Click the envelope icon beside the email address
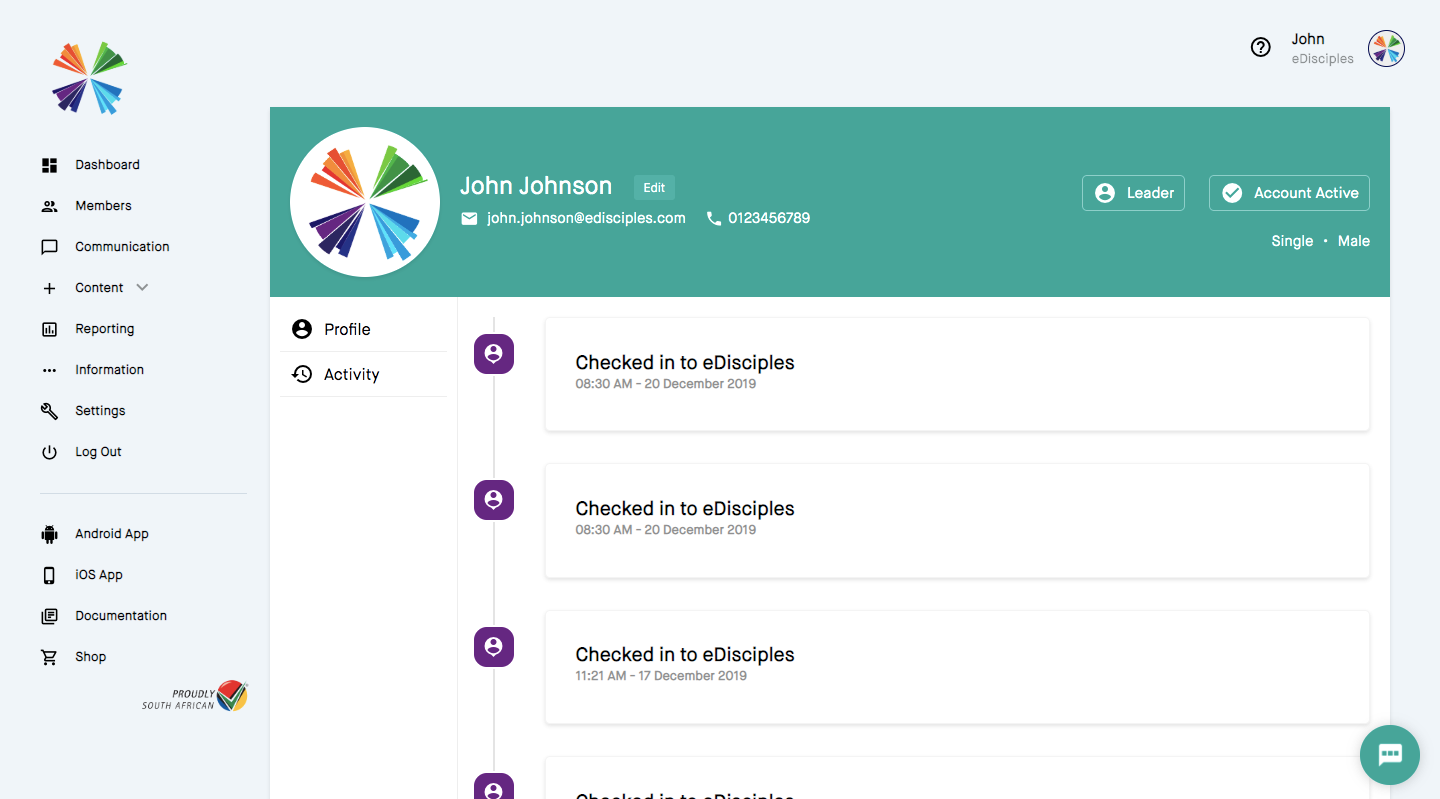The height and width of the screenshot is (799, 1440). pos(469,217)
